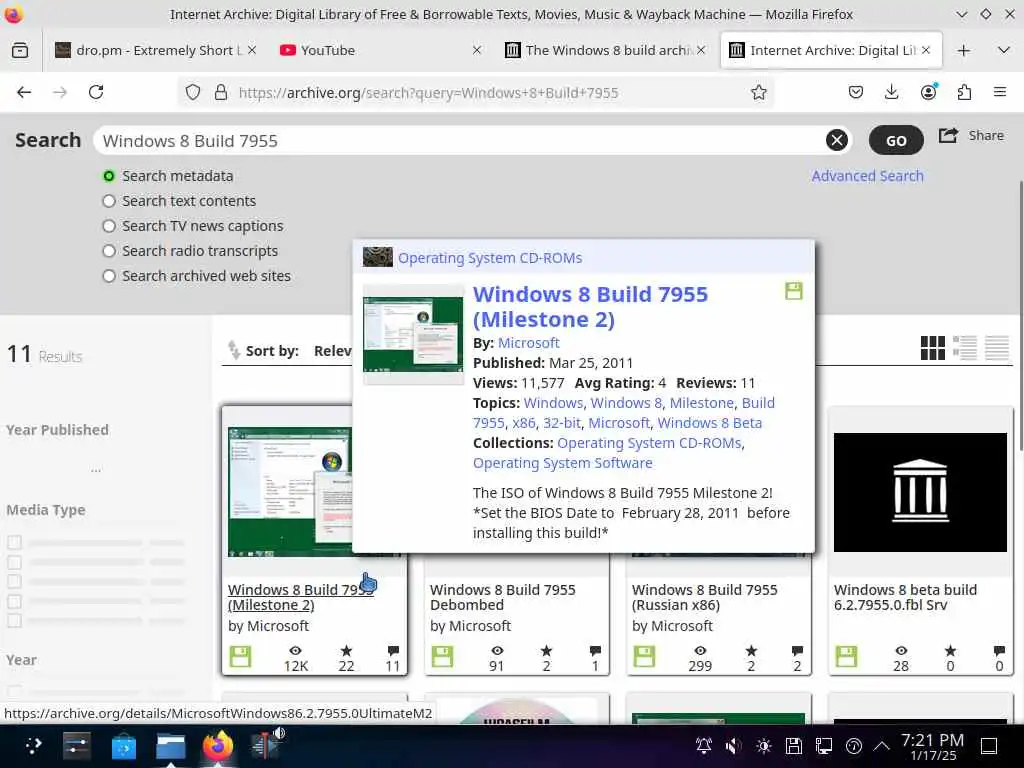The height and width of the screenshot is (768, 1024).
Task: Open Windows 8 Build 7955 Debombed item
Action: (x=502, y=597)
